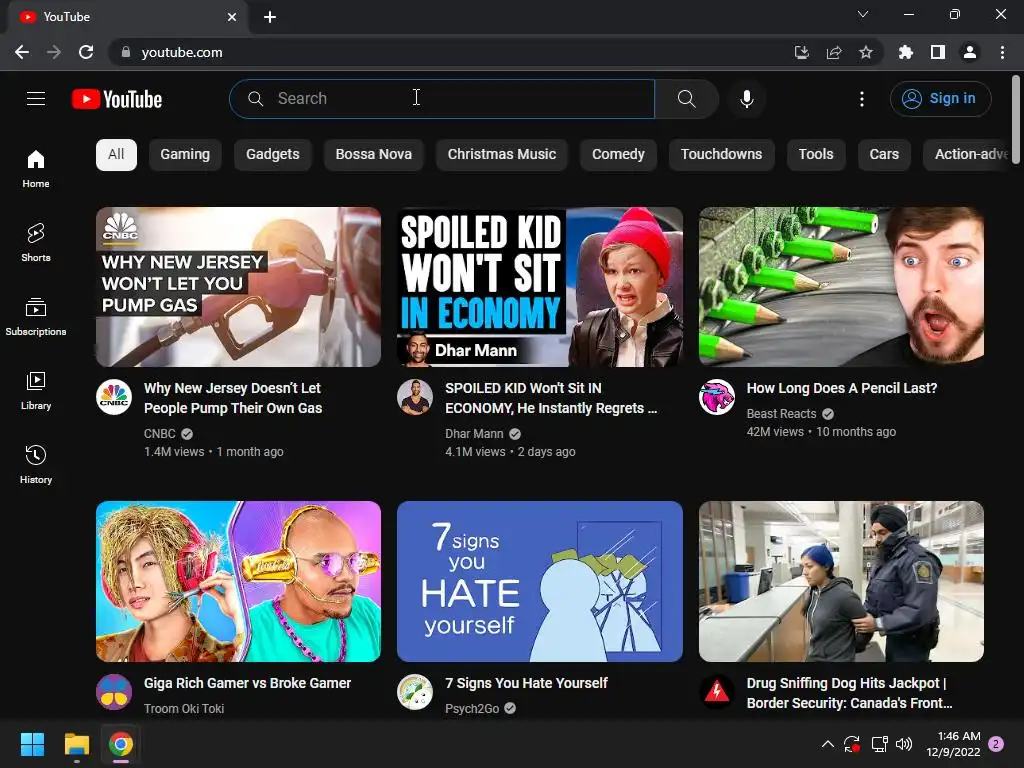1024x768 pixels.
Task: Open 7 signs you hate yourself thumbnail
Action: pos(539,581)
